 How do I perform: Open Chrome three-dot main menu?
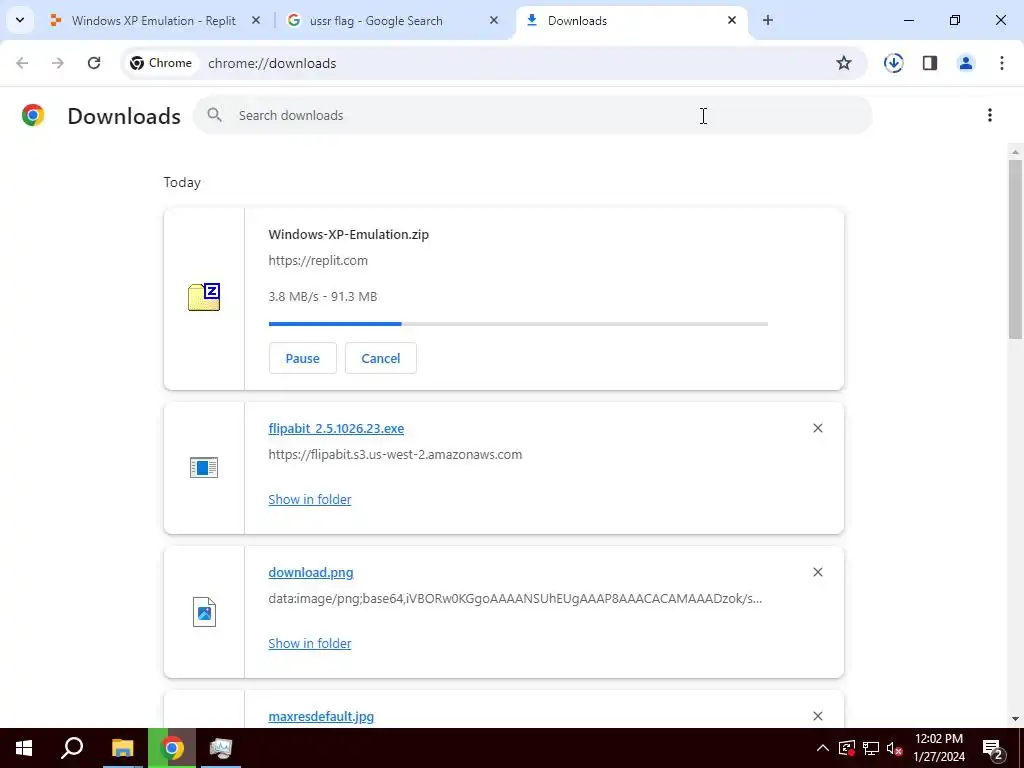pyautogui.click(x=1002, y=63)
